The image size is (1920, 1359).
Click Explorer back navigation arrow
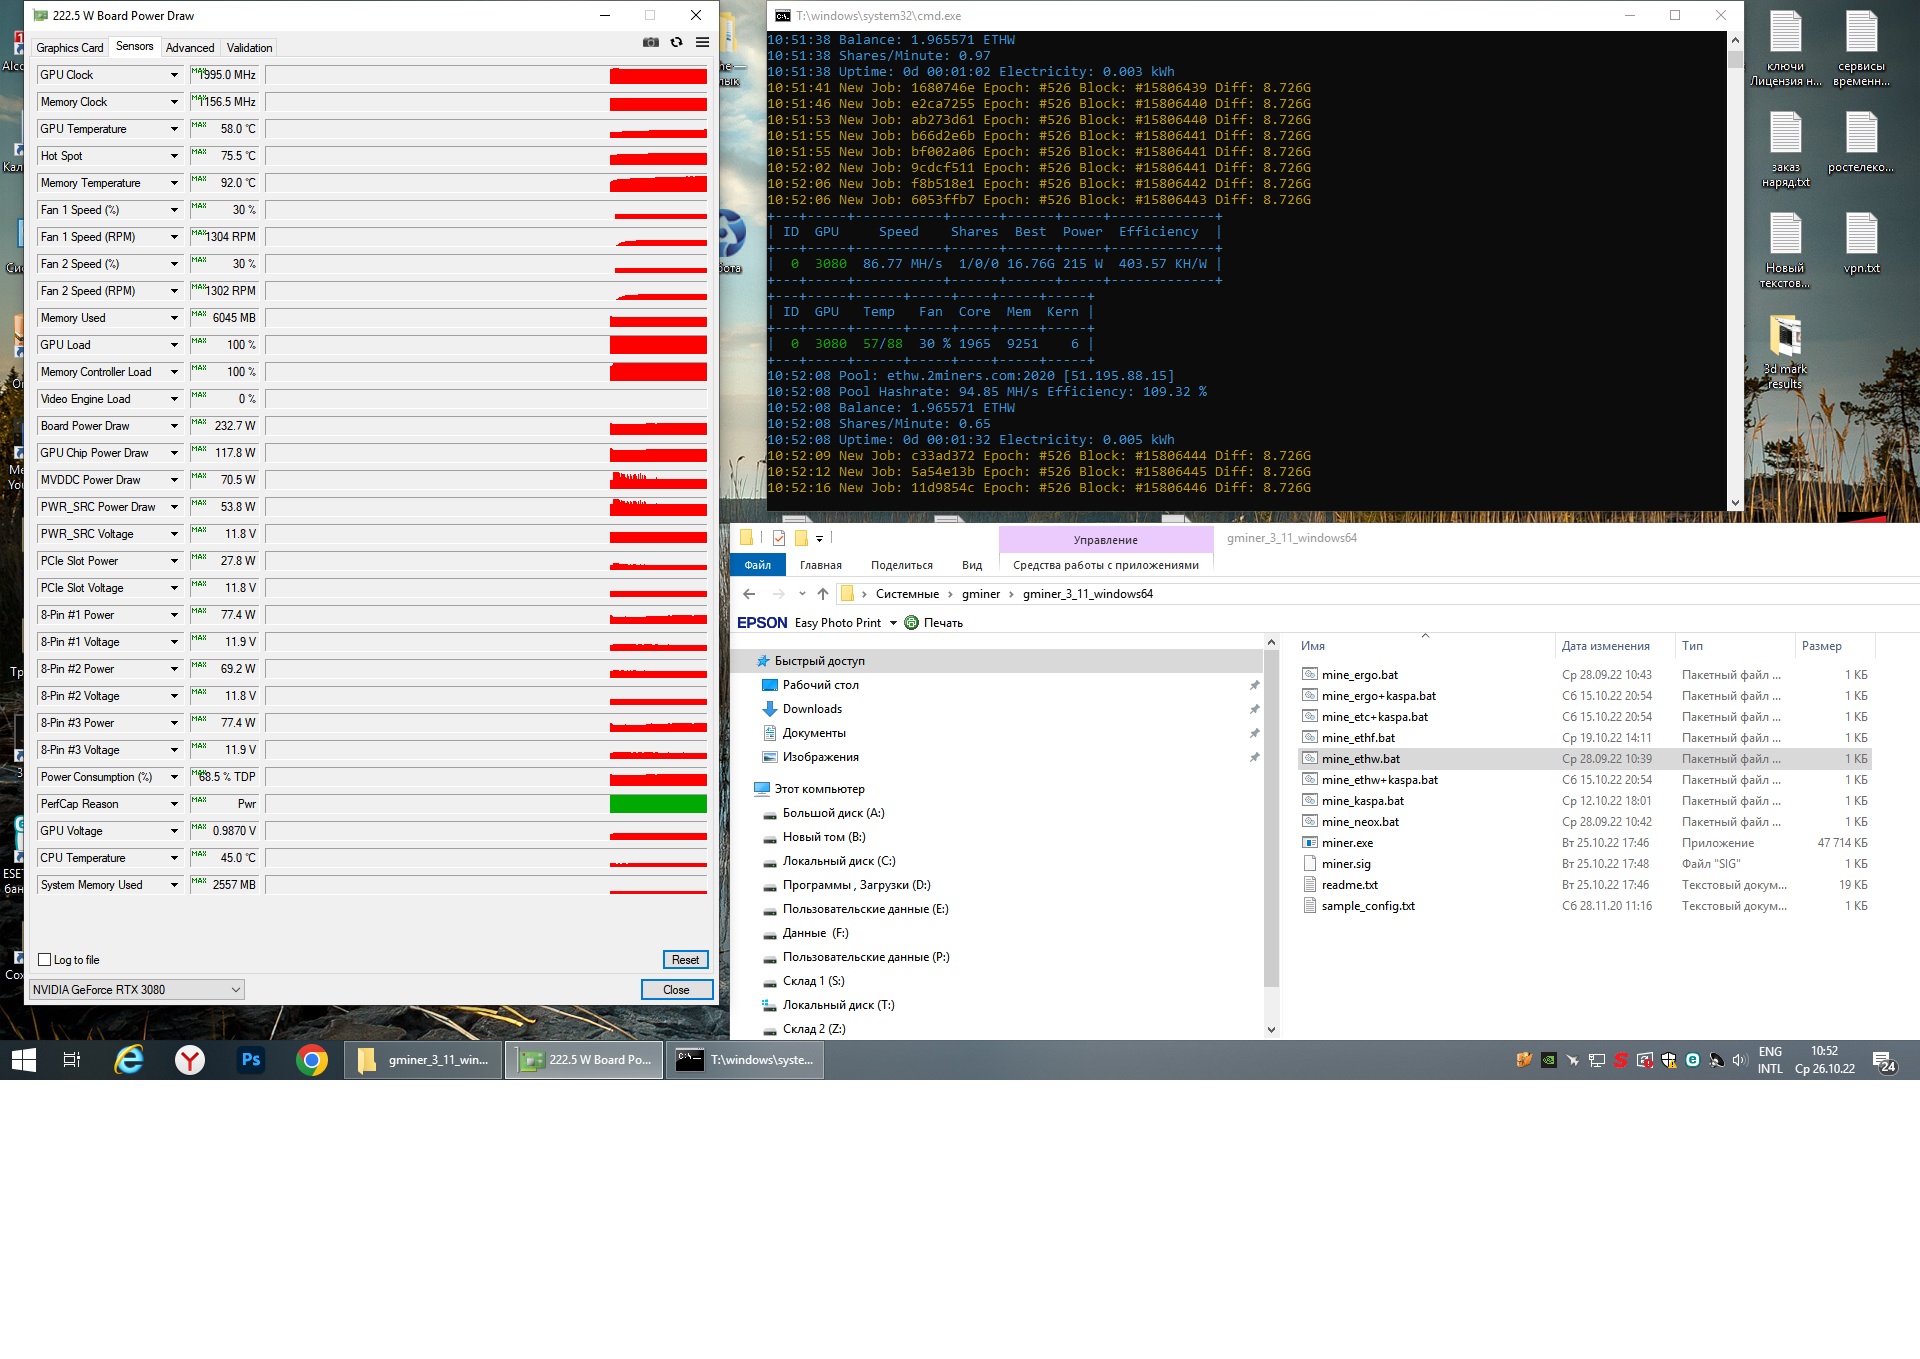click(749, 594)
